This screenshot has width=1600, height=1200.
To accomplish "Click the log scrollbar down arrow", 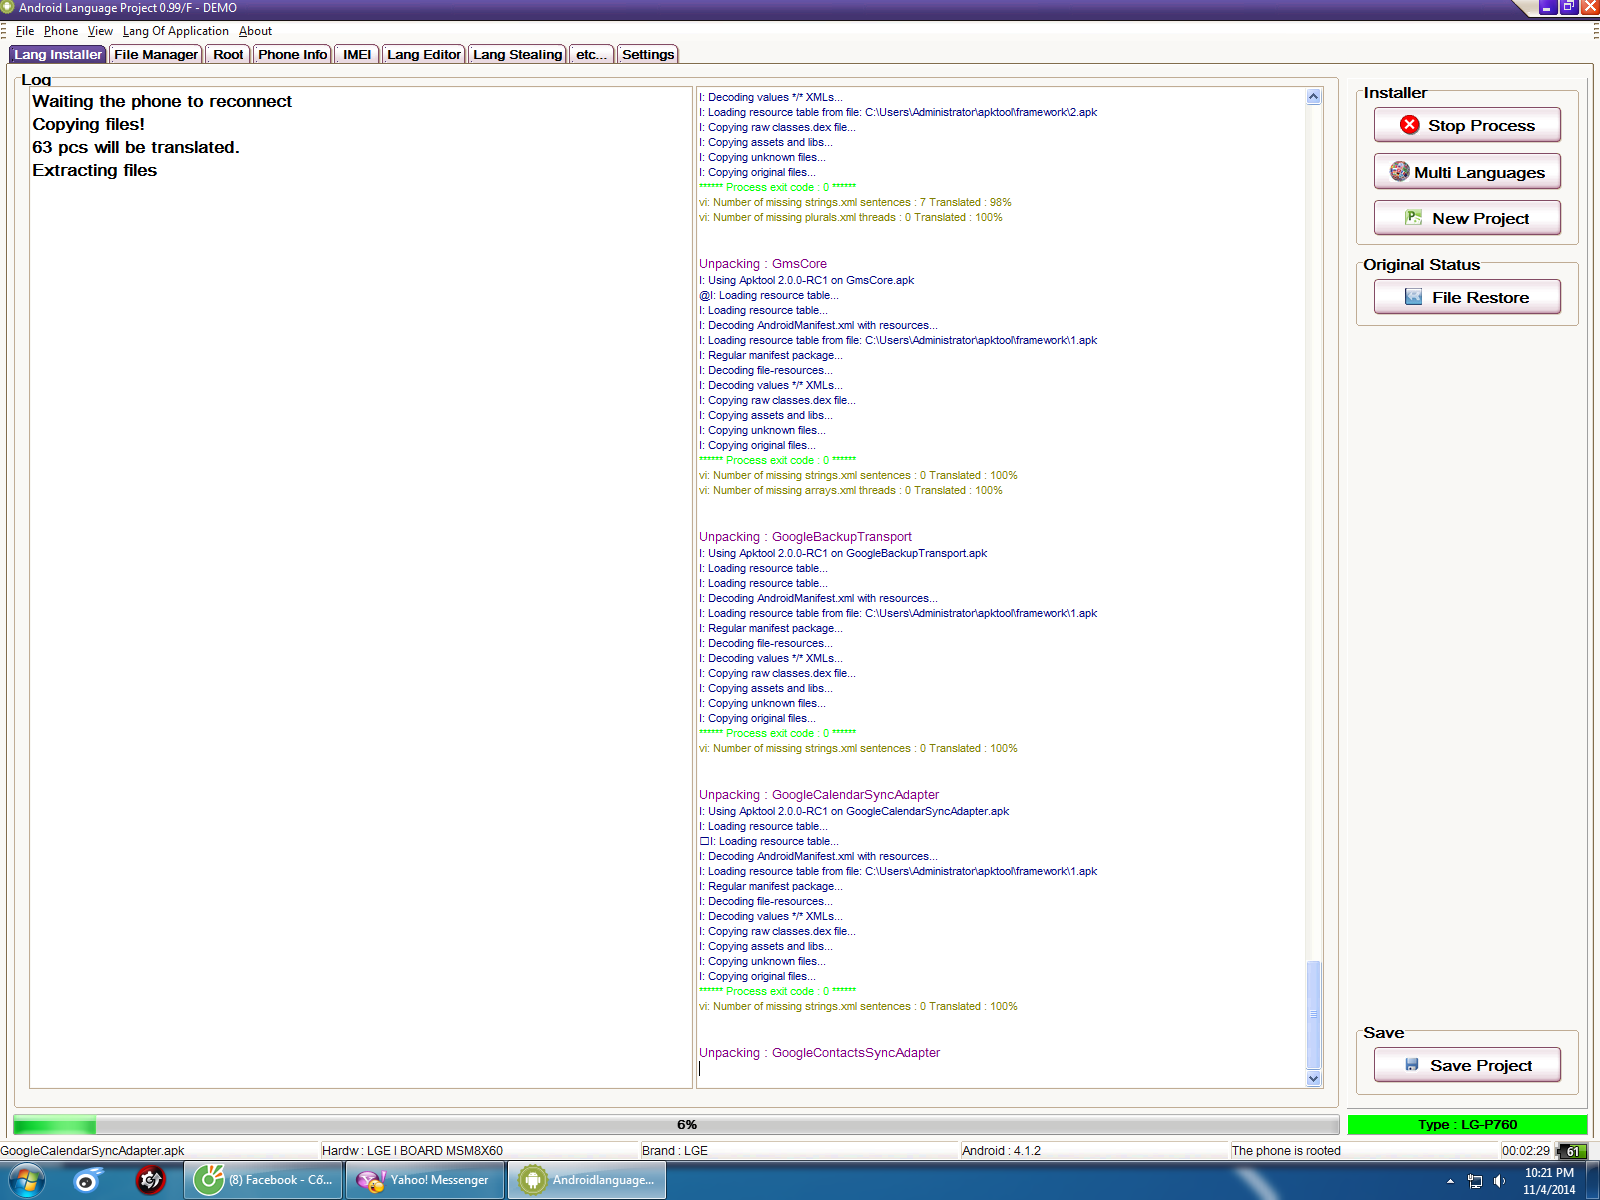I will pos(1314,1078).
